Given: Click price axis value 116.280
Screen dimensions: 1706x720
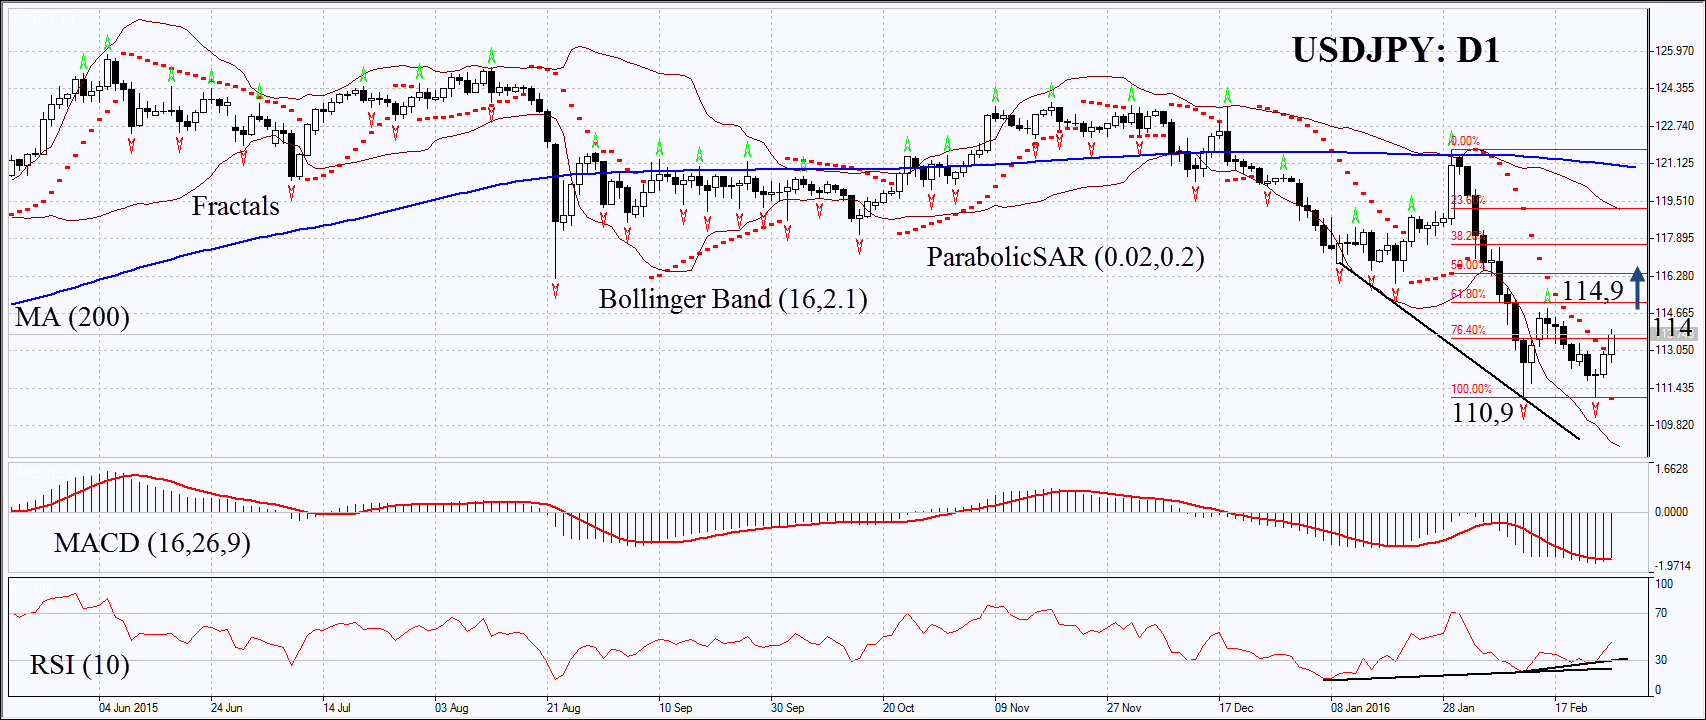Looking at the screenshot, I should pos(1674,276).
